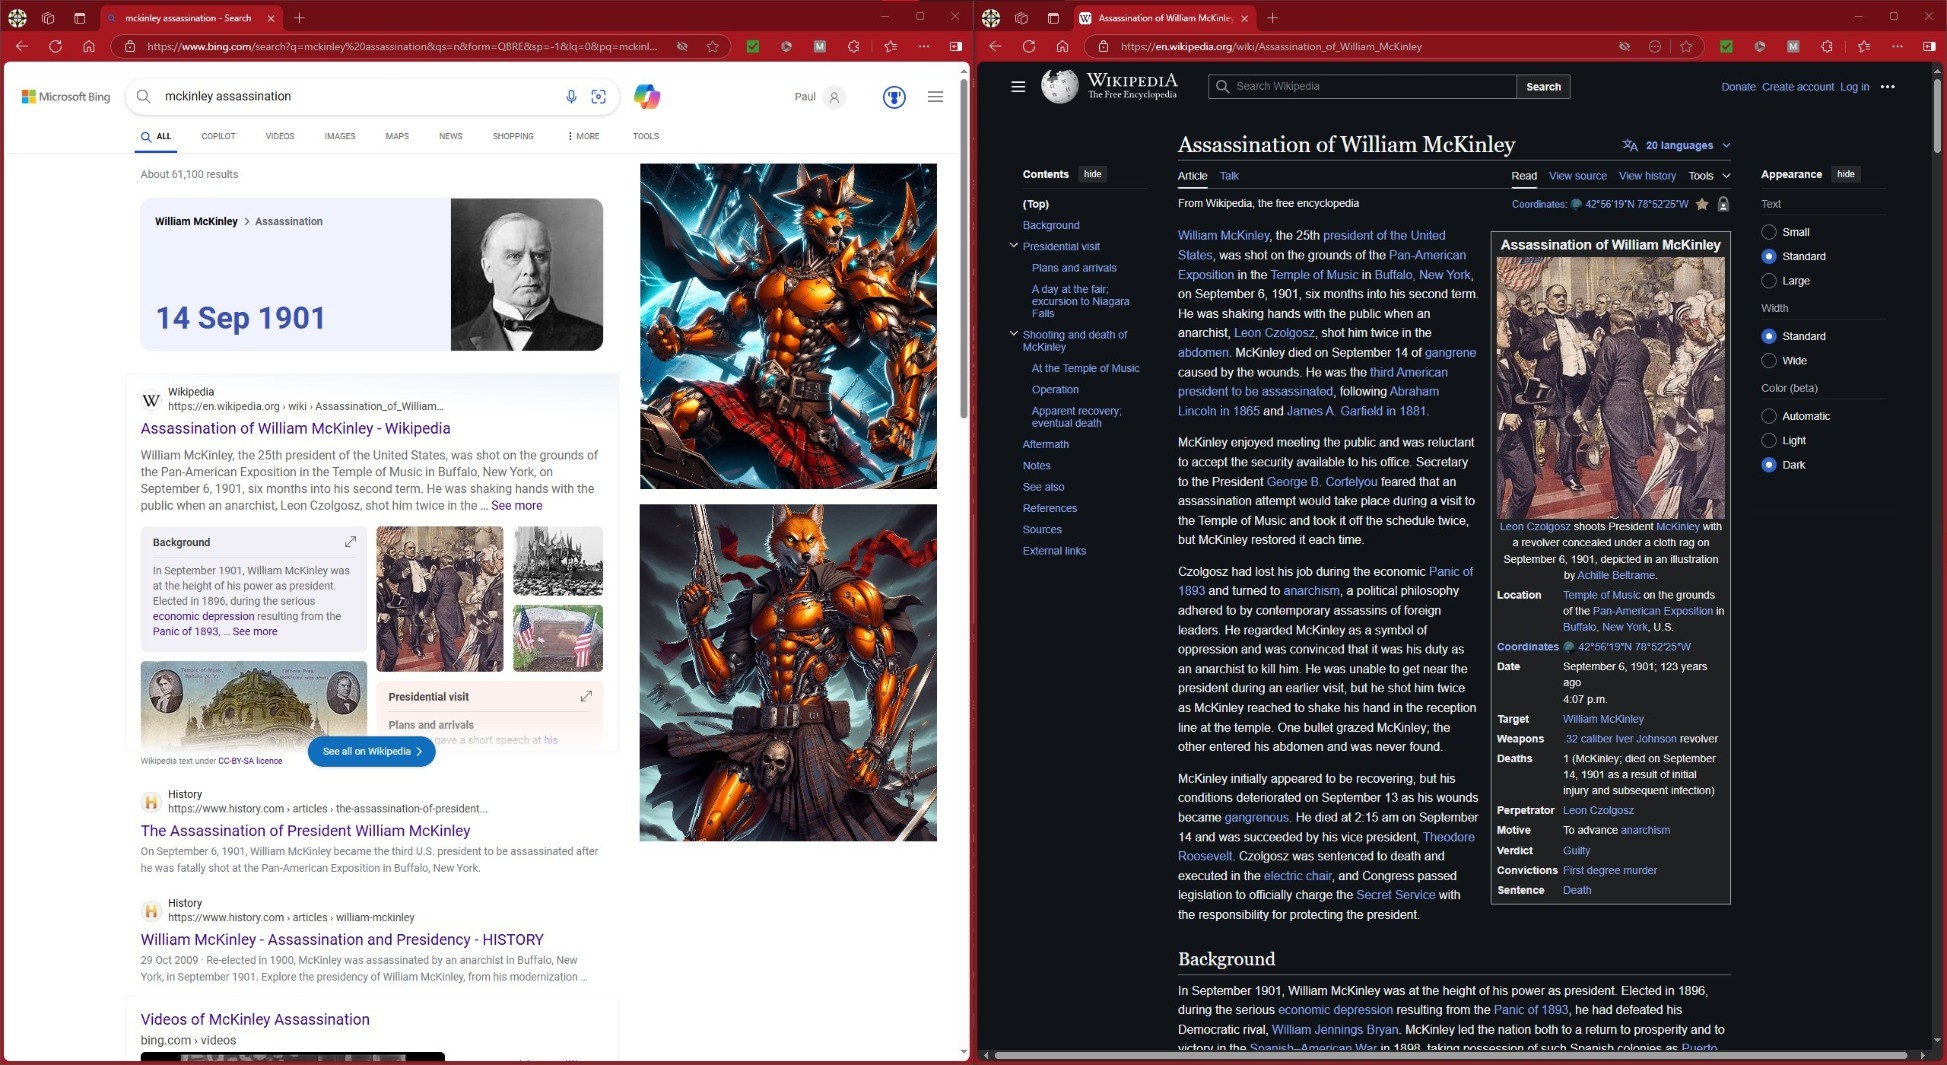Open McKinley portrait thumbnail on Bing

[527, 274]
